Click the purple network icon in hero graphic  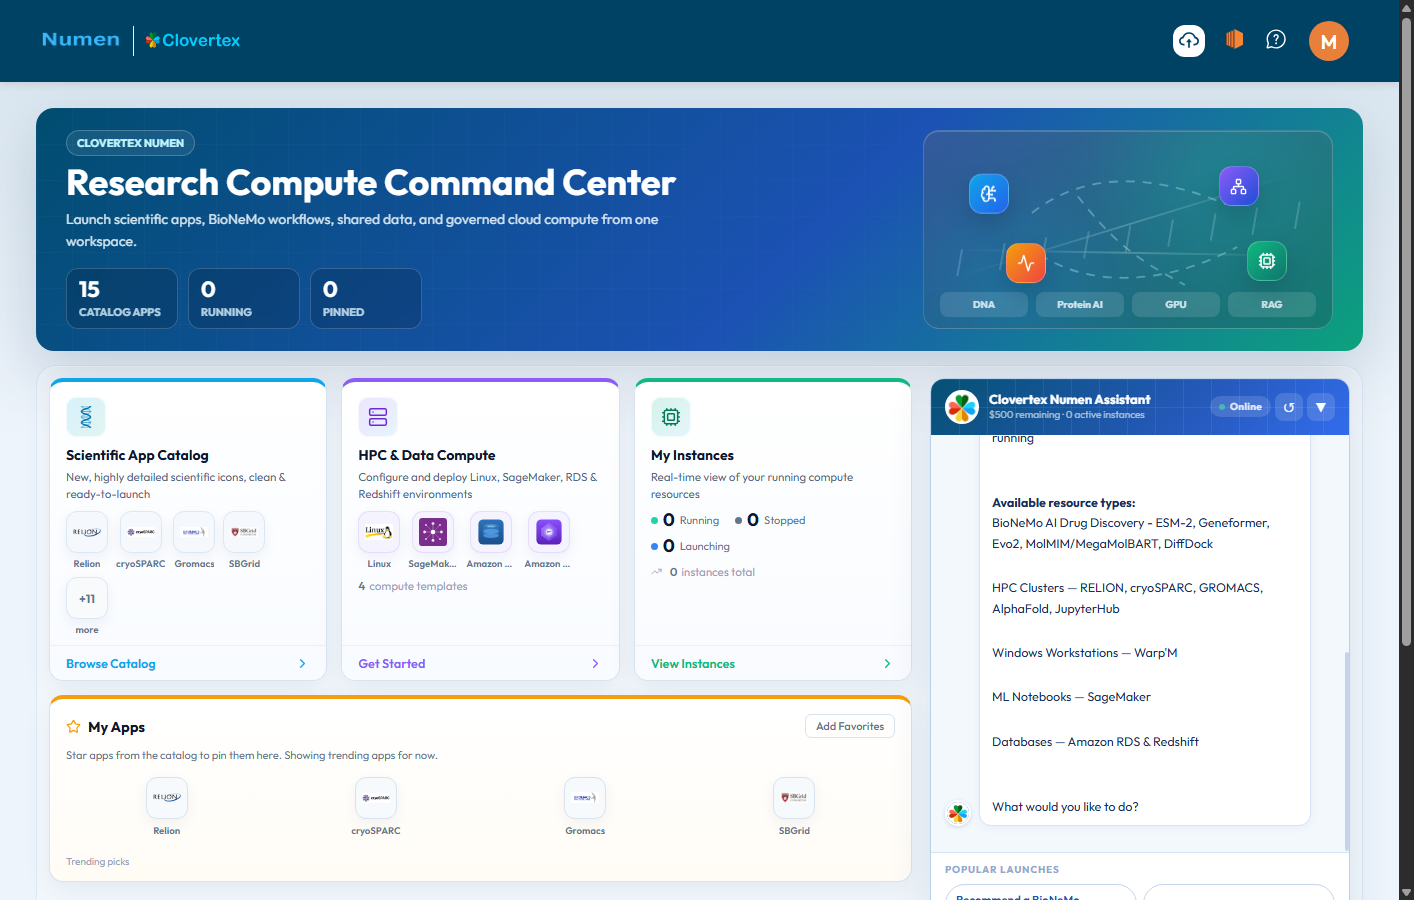[x=1239, y=186]
